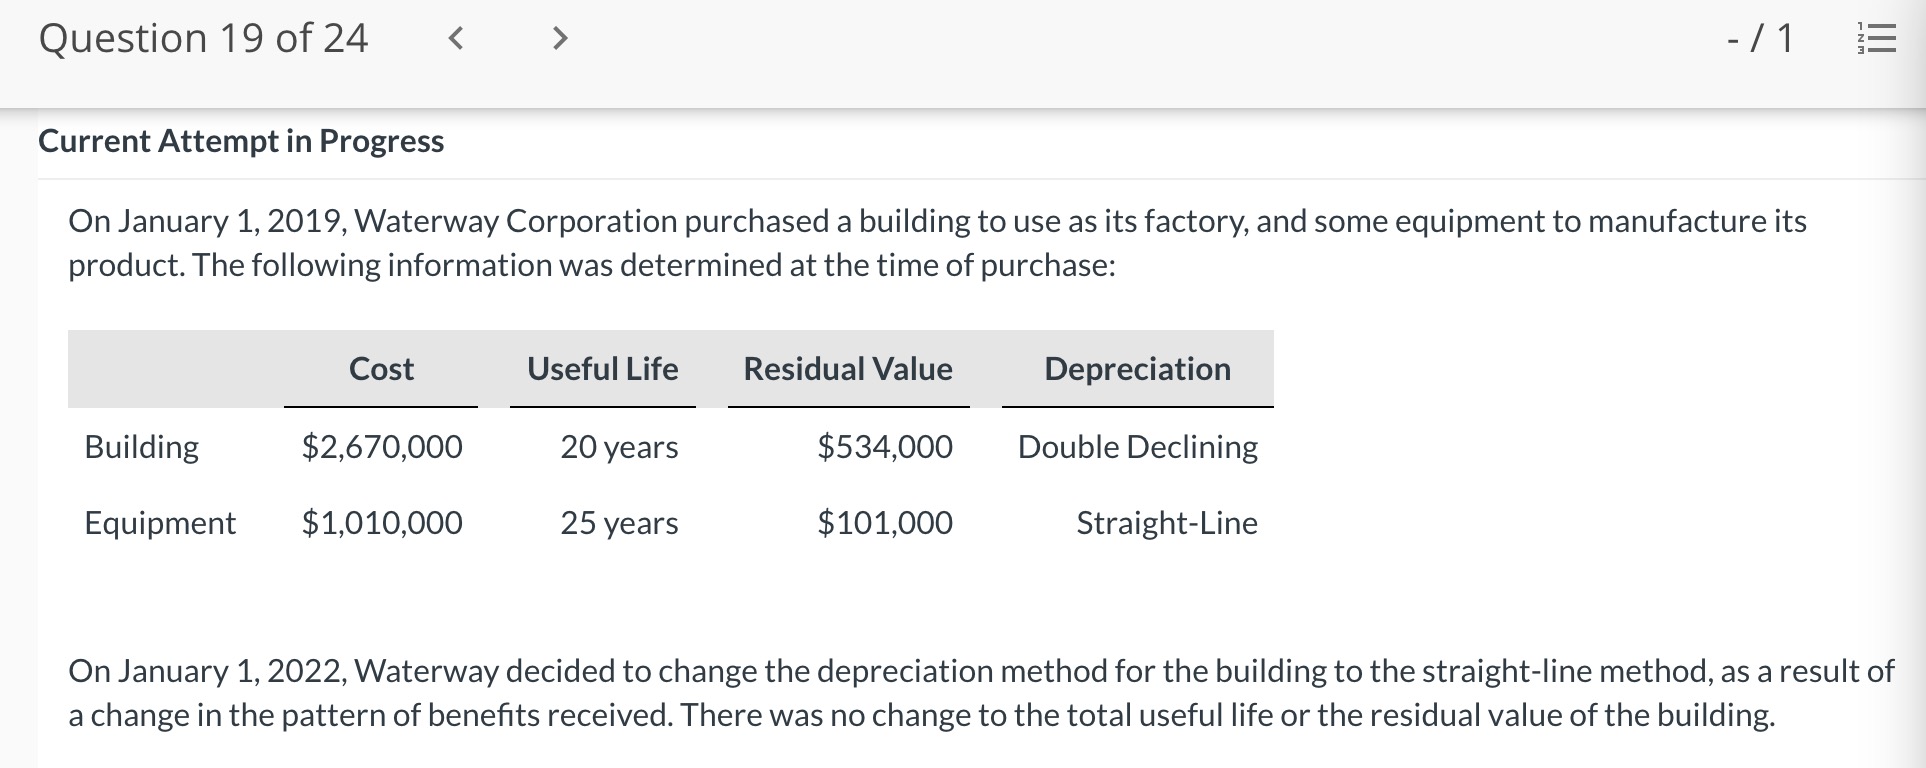Go to the previous question arrow
The height and width of the screenshot is (768, 1926).
[x=456, y=39]
